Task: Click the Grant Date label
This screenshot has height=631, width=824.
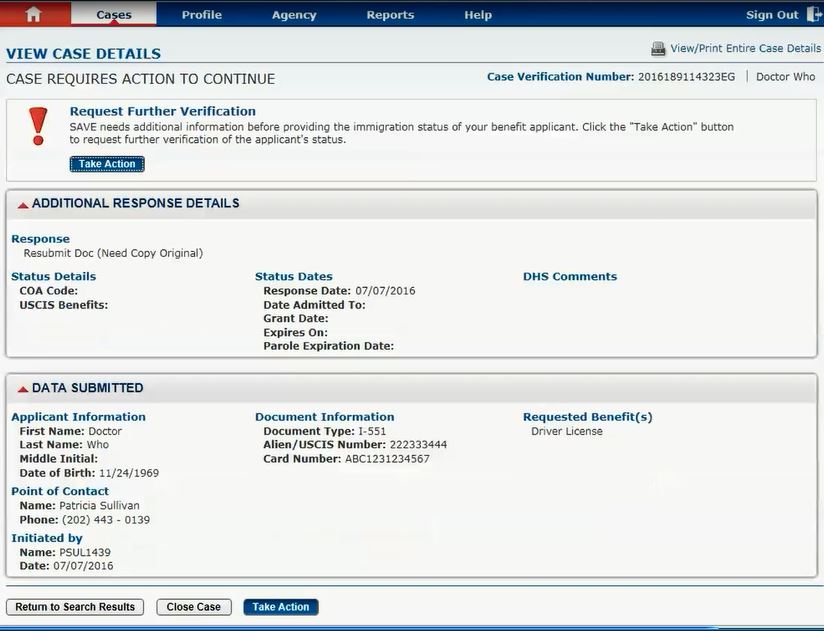Action: 296,318
